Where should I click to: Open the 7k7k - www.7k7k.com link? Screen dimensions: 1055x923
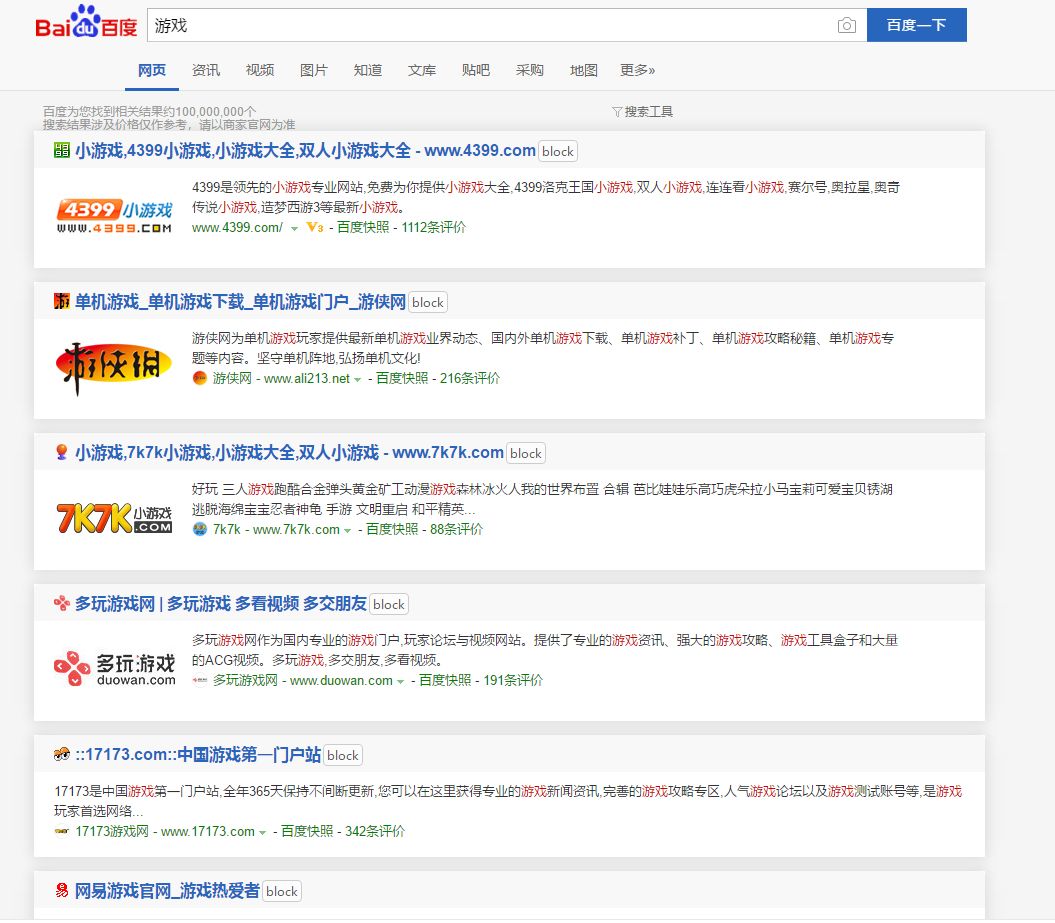(x=277, y=529)
